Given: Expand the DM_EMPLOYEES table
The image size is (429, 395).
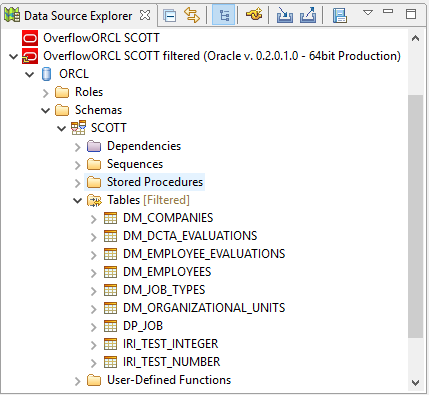Looking at the screenshot, I should [x=94, y=273].
